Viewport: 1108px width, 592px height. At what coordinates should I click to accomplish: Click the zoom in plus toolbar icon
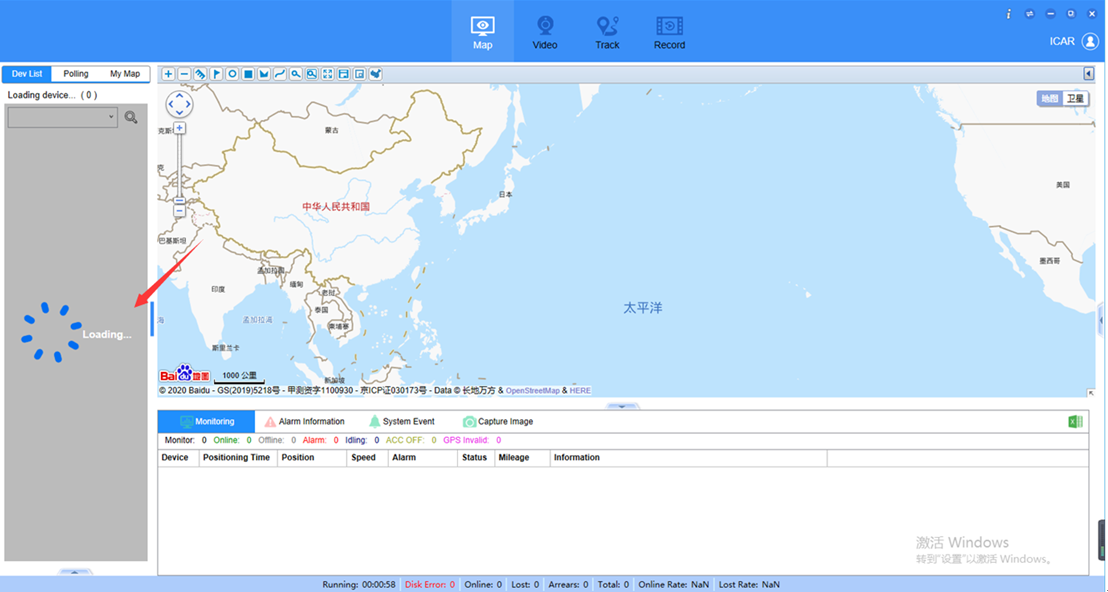click(168, 74)
